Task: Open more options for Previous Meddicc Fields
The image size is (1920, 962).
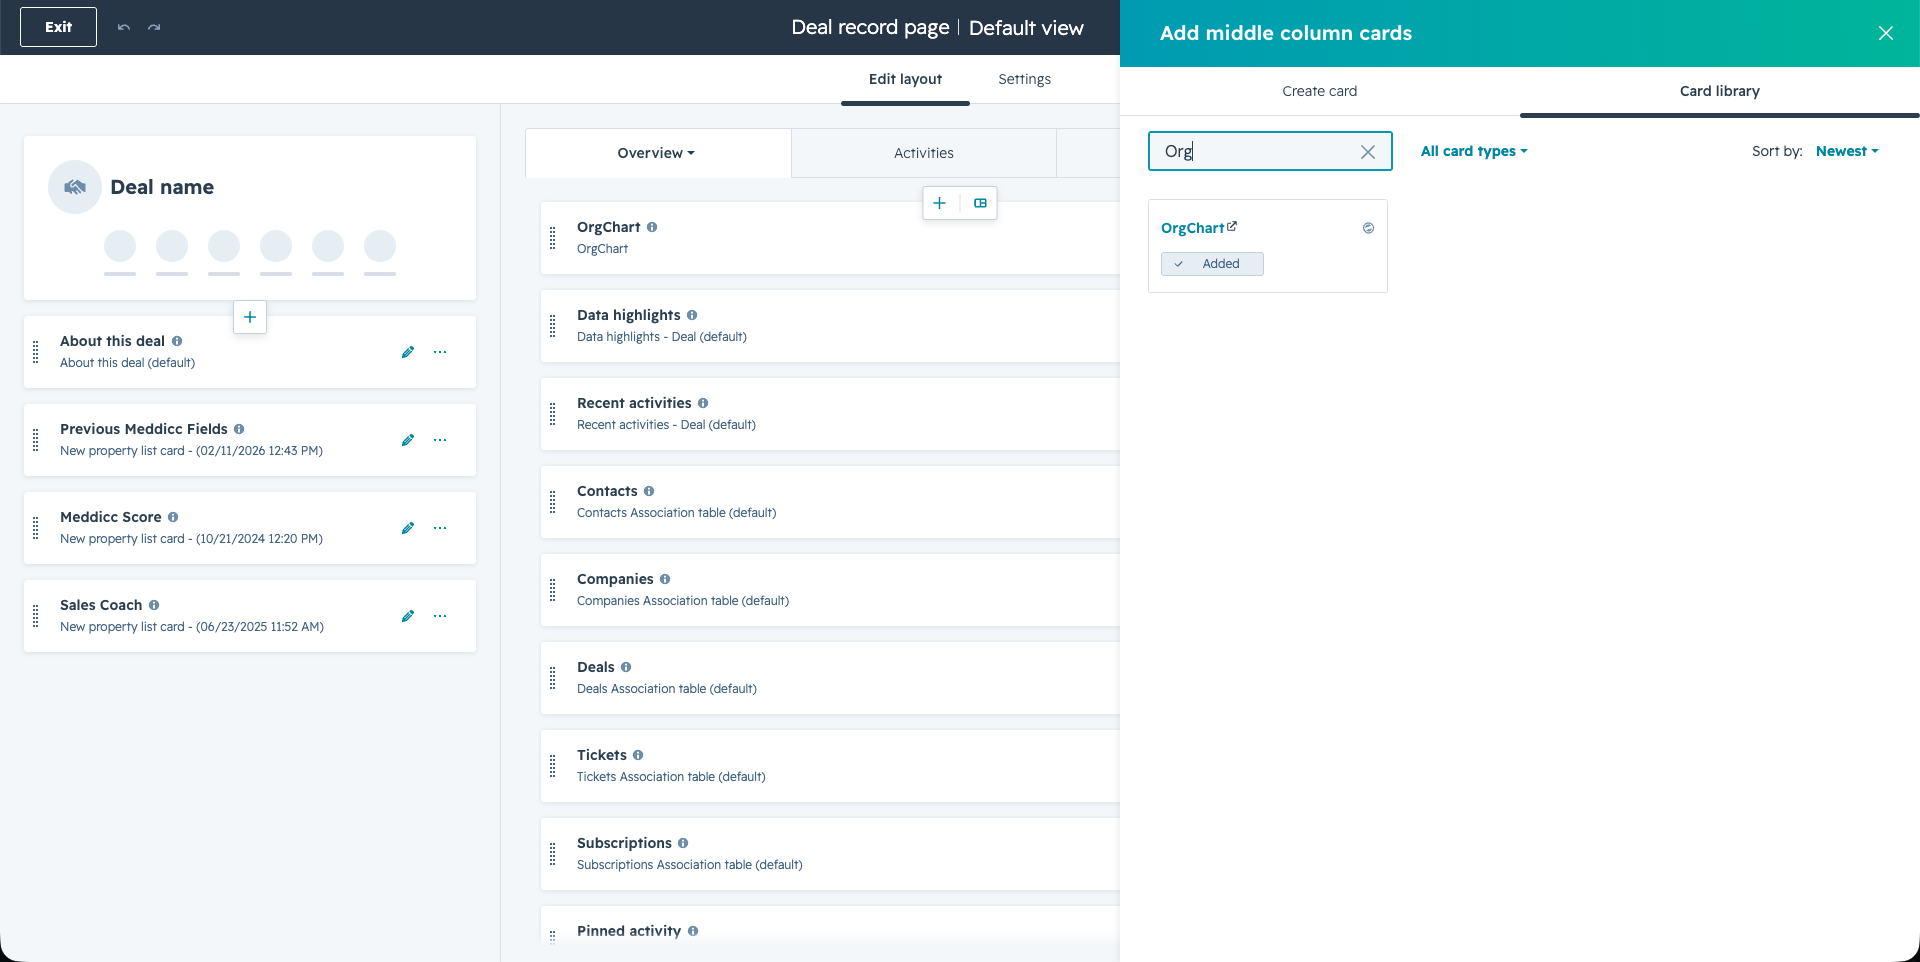Action: pos(440,440)
